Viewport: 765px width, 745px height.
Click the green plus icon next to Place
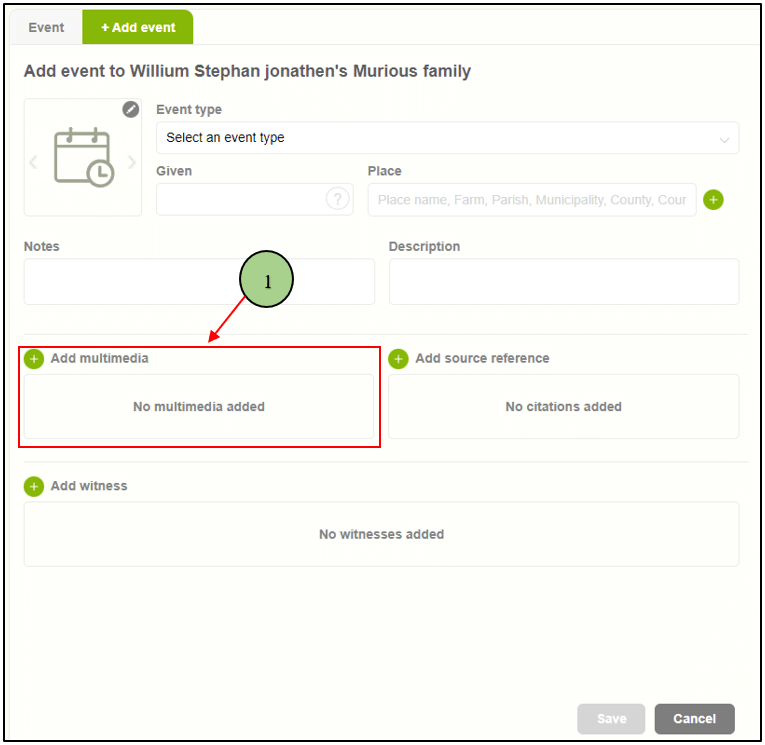(713, 200)
